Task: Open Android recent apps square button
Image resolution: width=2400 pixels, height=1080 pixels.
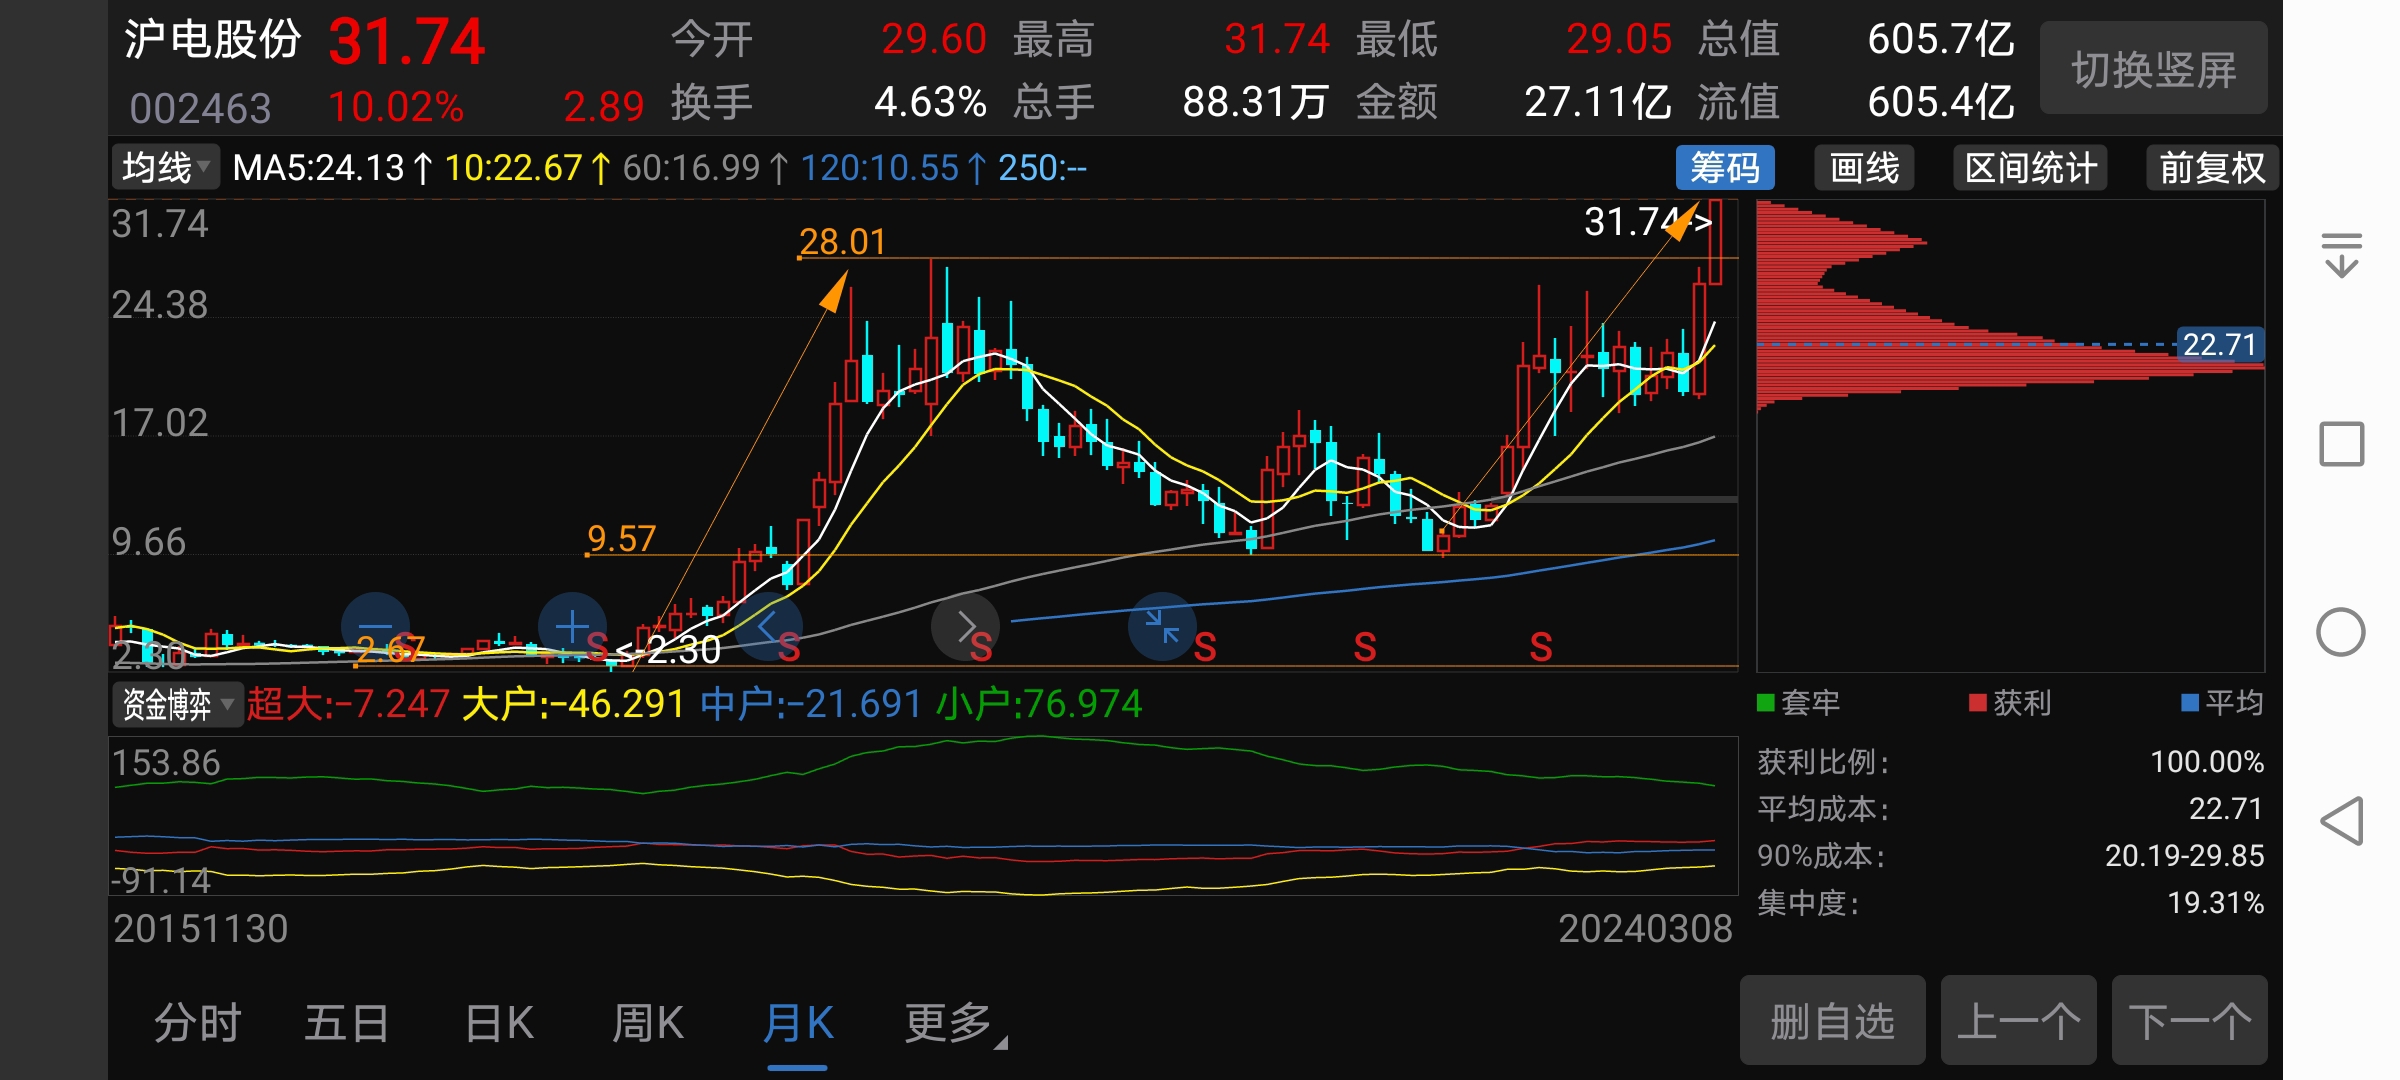Action: coord(2341,444)
